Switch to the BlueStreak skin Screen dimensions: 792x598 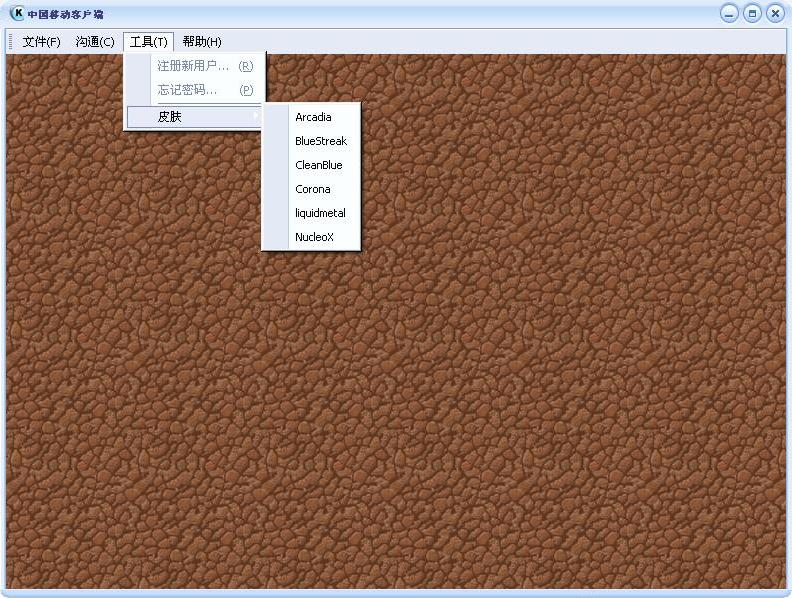tap(321, 141)
